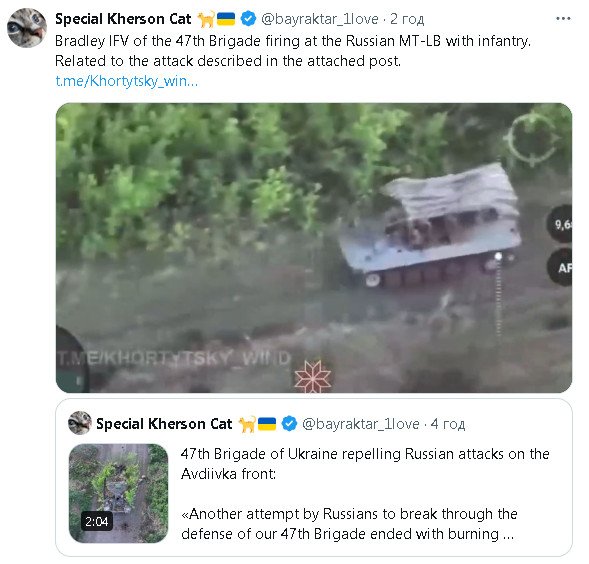Viewport: 589px width, 564px height.
Task: Open the t.me/Khortytsky_win link
Action: pos(127,81)
